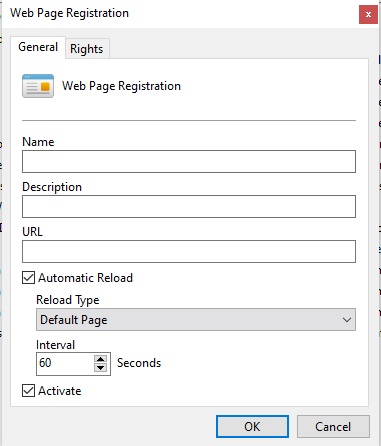The width and height of the screenshot is (381, 446).
Task: Click the Interval value field showing 60
Action: (x=65, y=363)
